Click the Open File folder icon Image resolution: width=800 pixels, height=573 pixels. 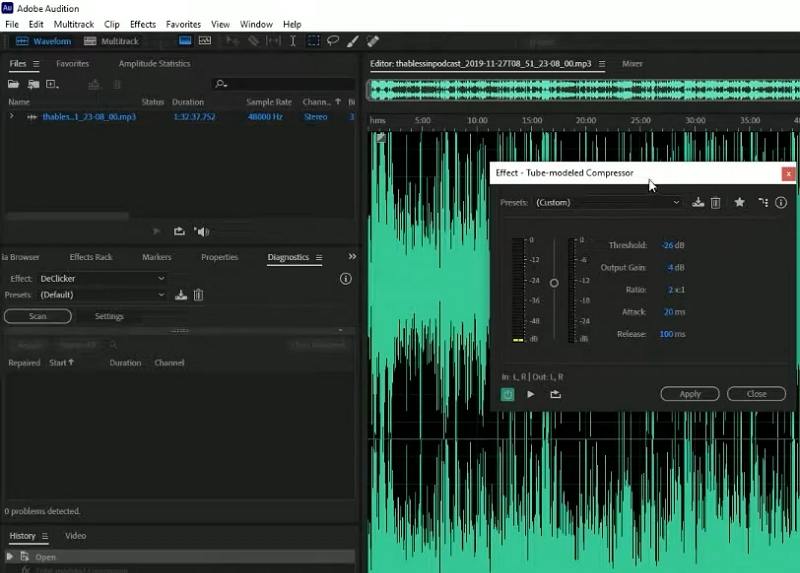click(x=14, y=85)
